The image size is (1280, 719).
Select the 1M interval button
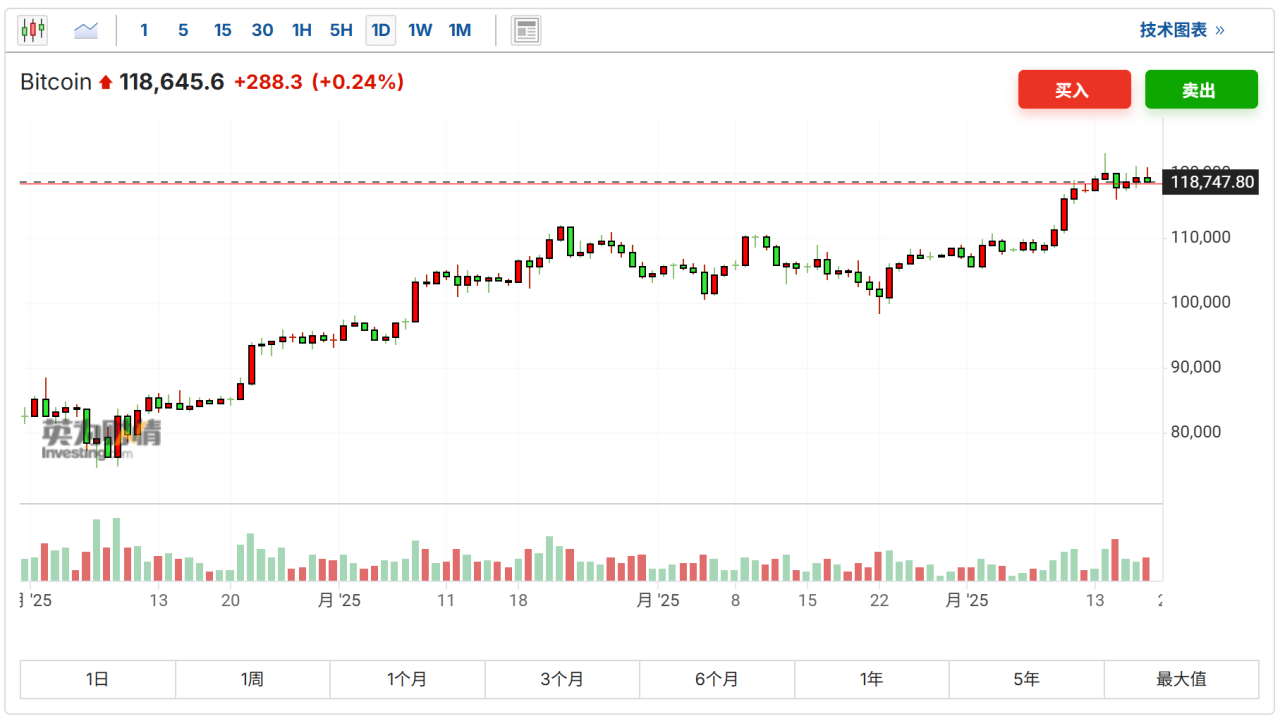tap(460, 30)
